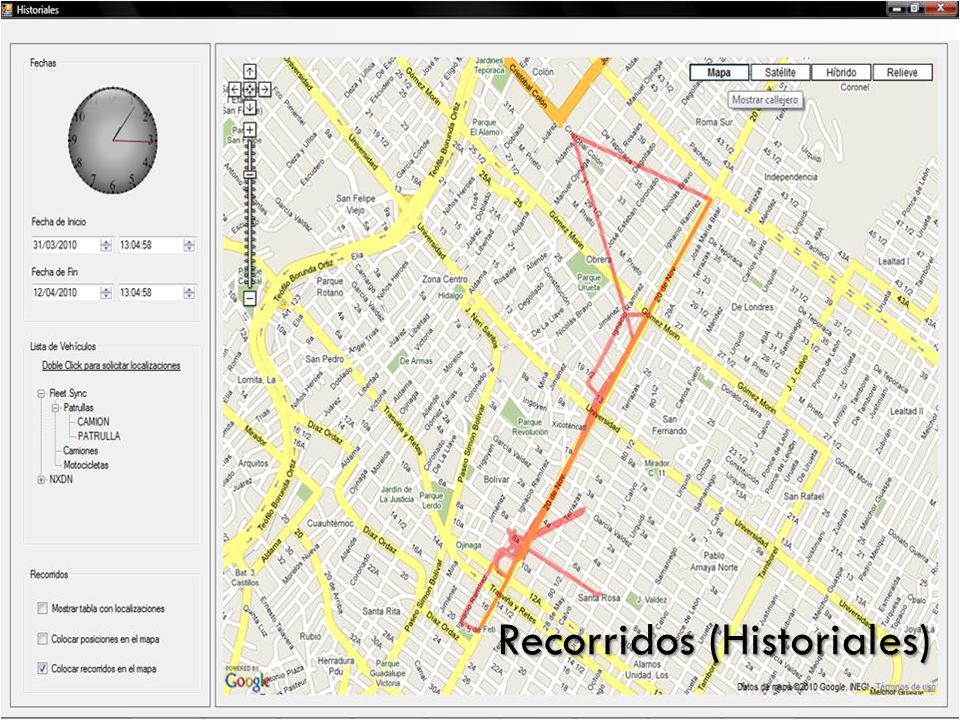Click the 'Roma Sur' map label
The width and height of the screenshot is (960, 720).
pyautogui.click(x=714, y=122)
